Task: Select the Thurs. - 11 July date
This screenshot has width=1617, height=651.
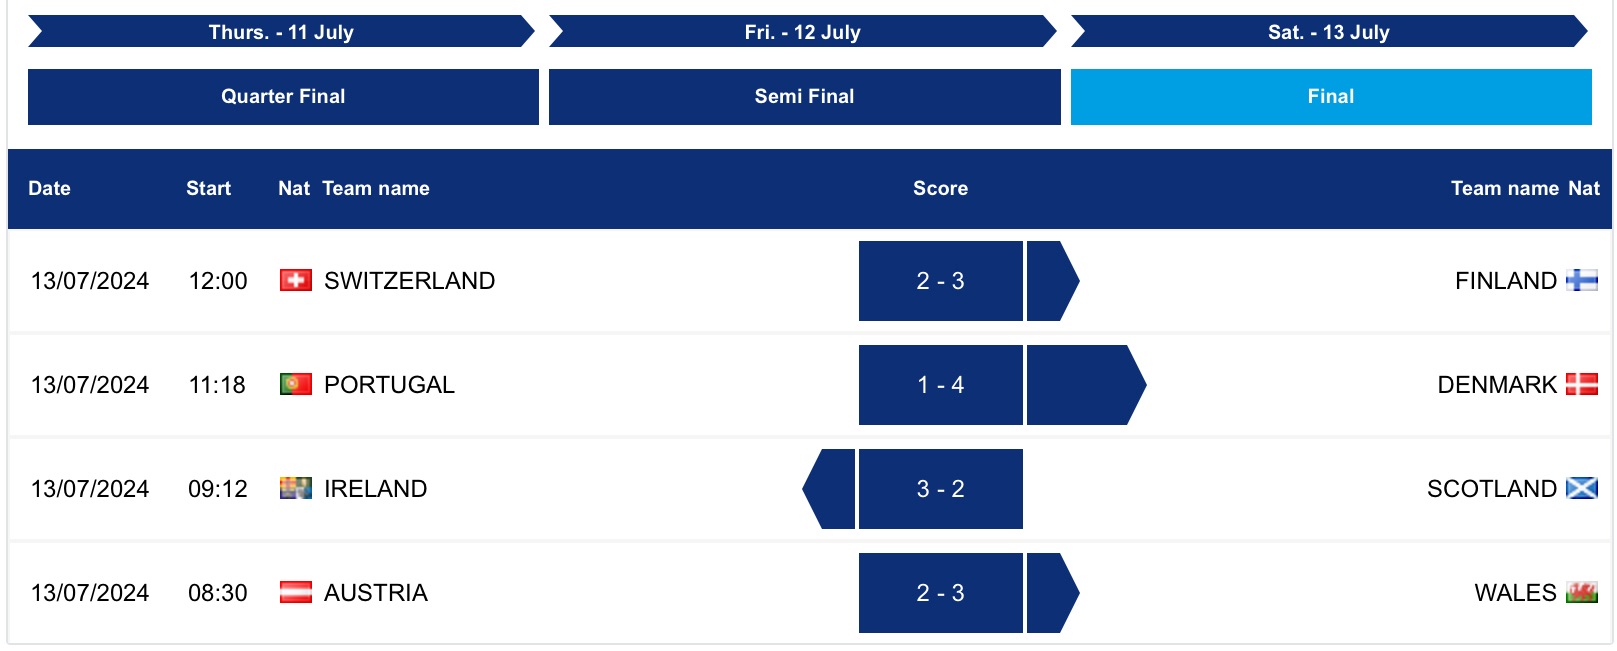Action: [x=281, y=32]
